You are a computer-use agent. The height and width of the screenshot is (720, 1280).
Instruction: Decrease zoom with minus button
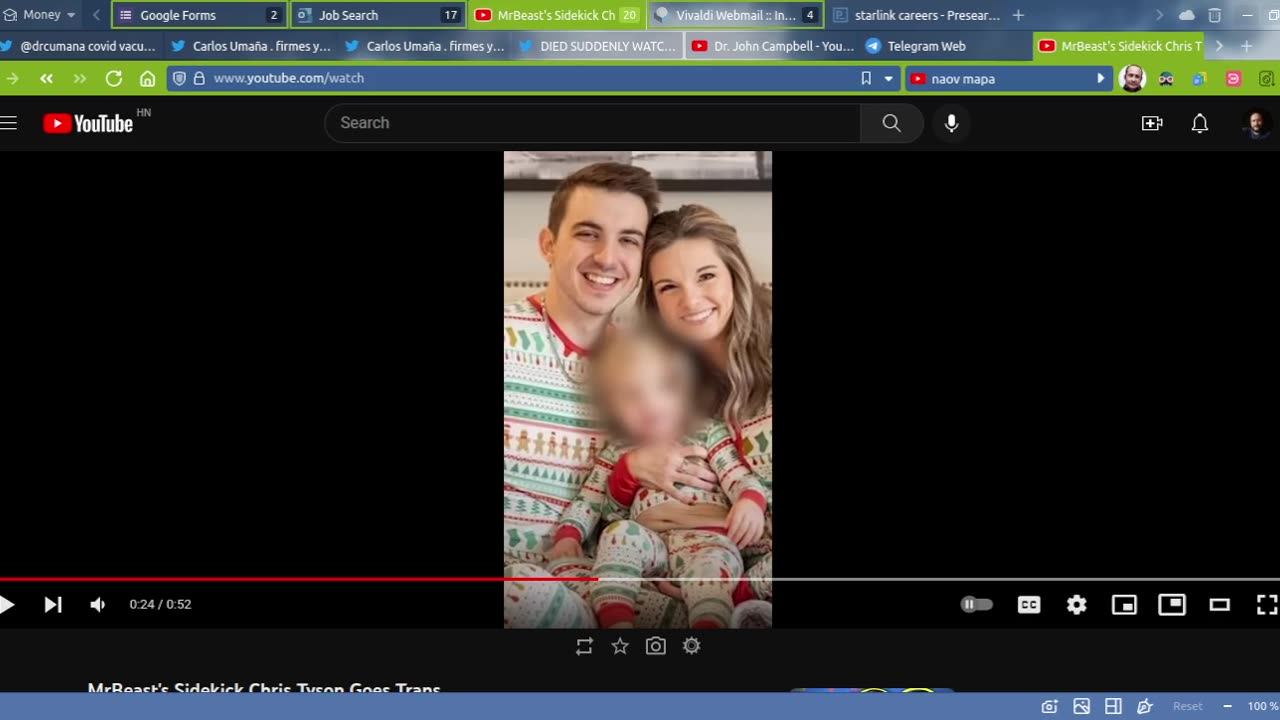click(x=1227, y=706)
